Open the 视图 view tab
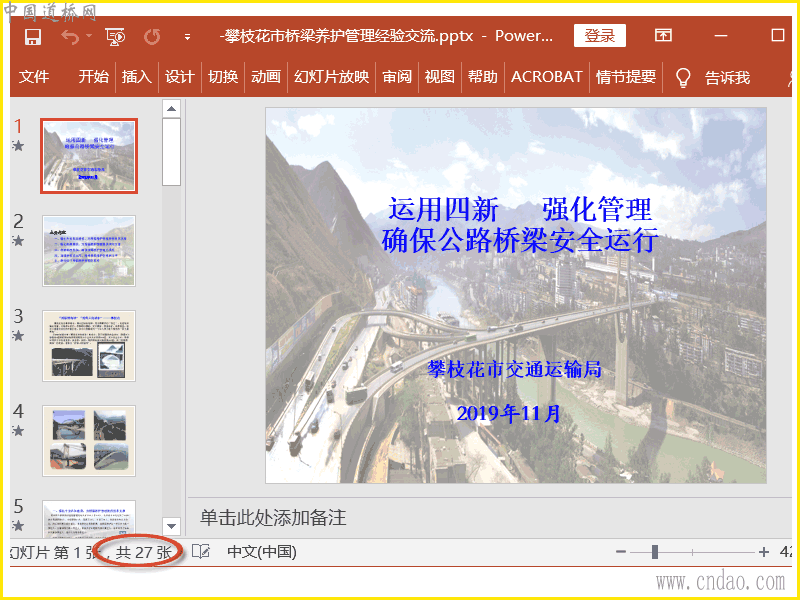The height and width of the screenshot is (600, 800). coord(440,77)
